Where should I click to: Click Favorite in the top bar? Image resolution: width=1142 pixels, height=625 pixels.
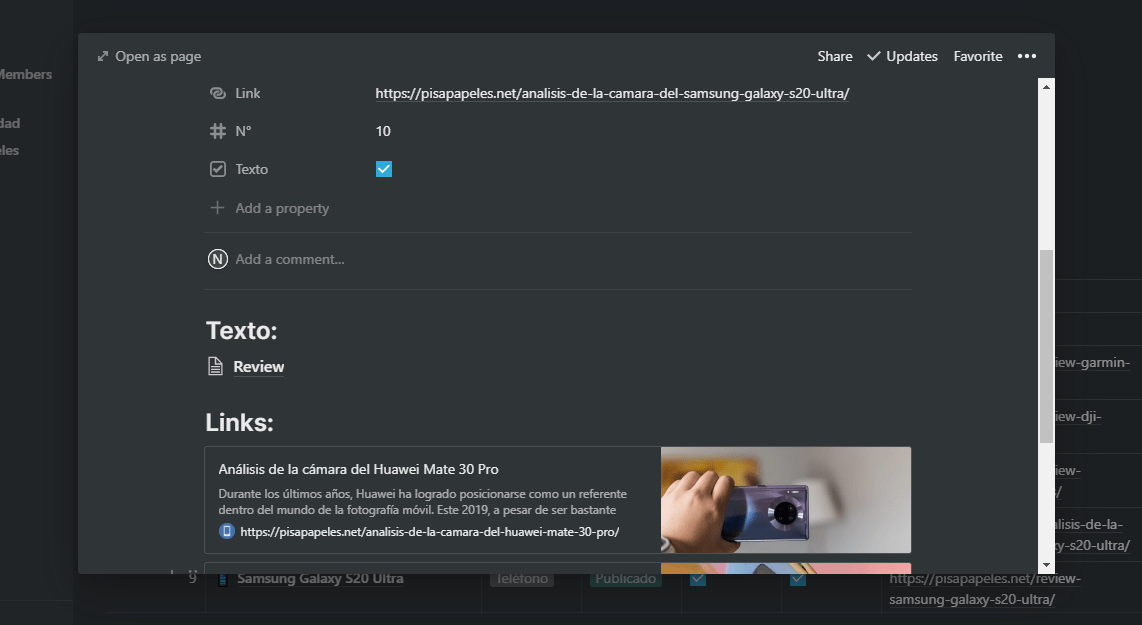coord(977,57)
